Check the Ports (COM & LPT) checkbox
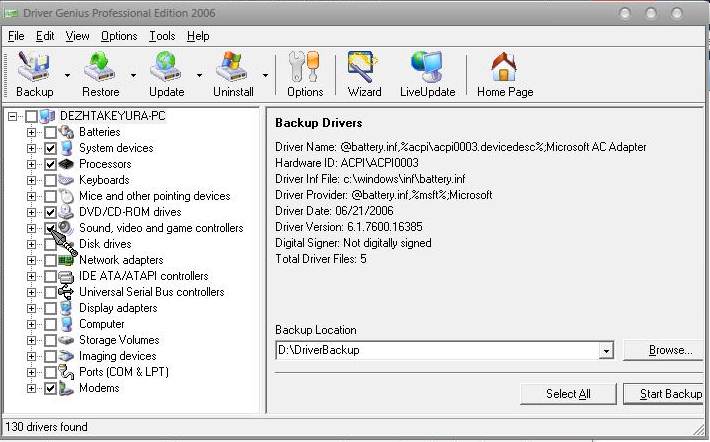Screen dimensions: 710x442 click(50, 372)
